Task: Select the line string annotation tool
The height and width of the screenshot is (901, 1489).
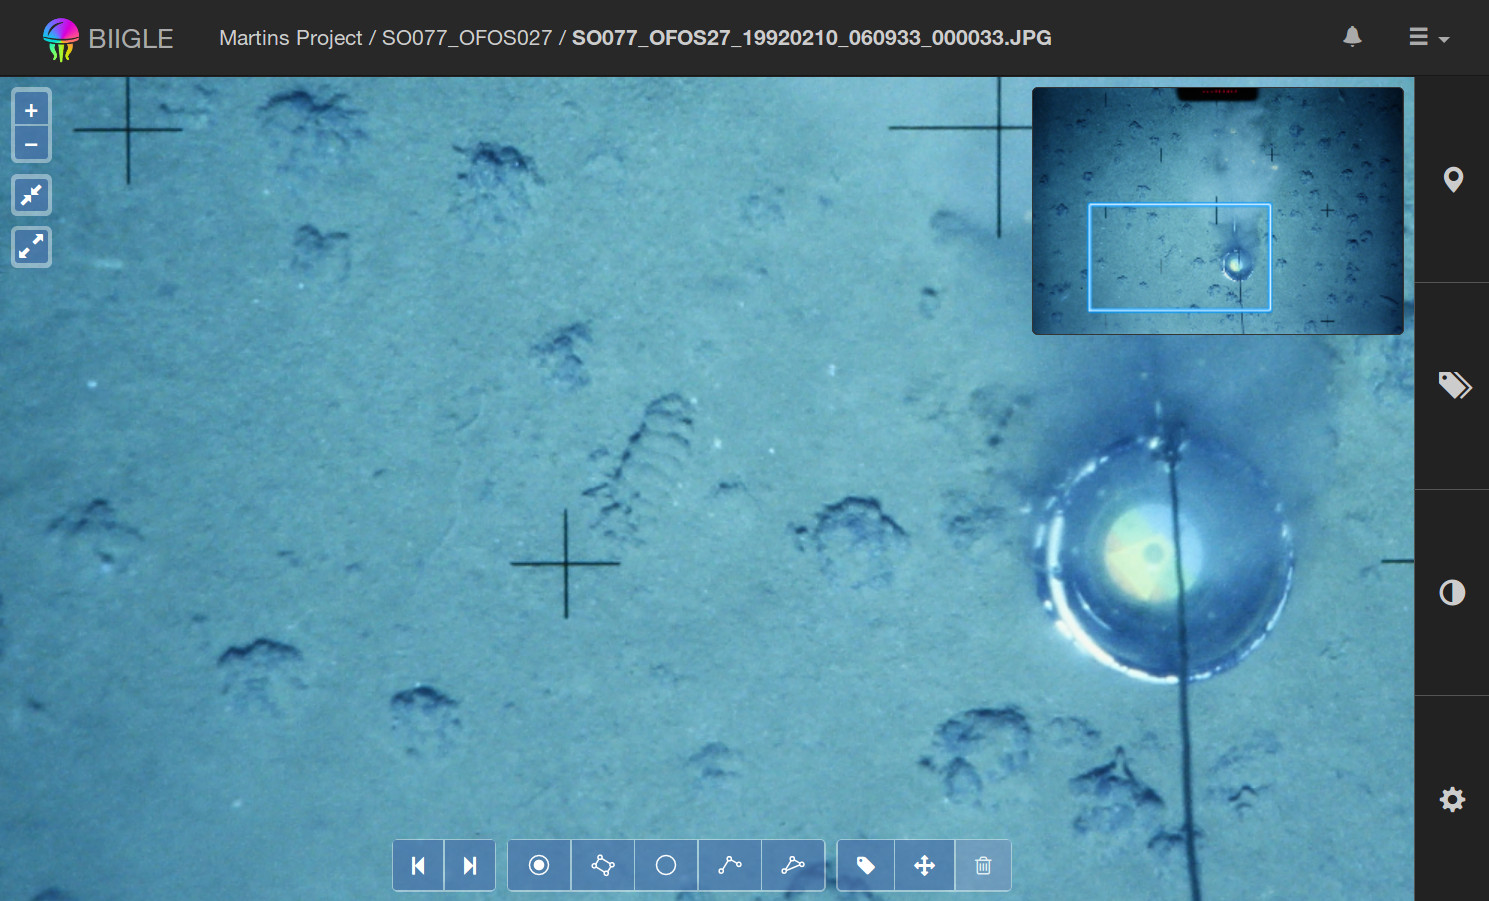Action: 729,865
